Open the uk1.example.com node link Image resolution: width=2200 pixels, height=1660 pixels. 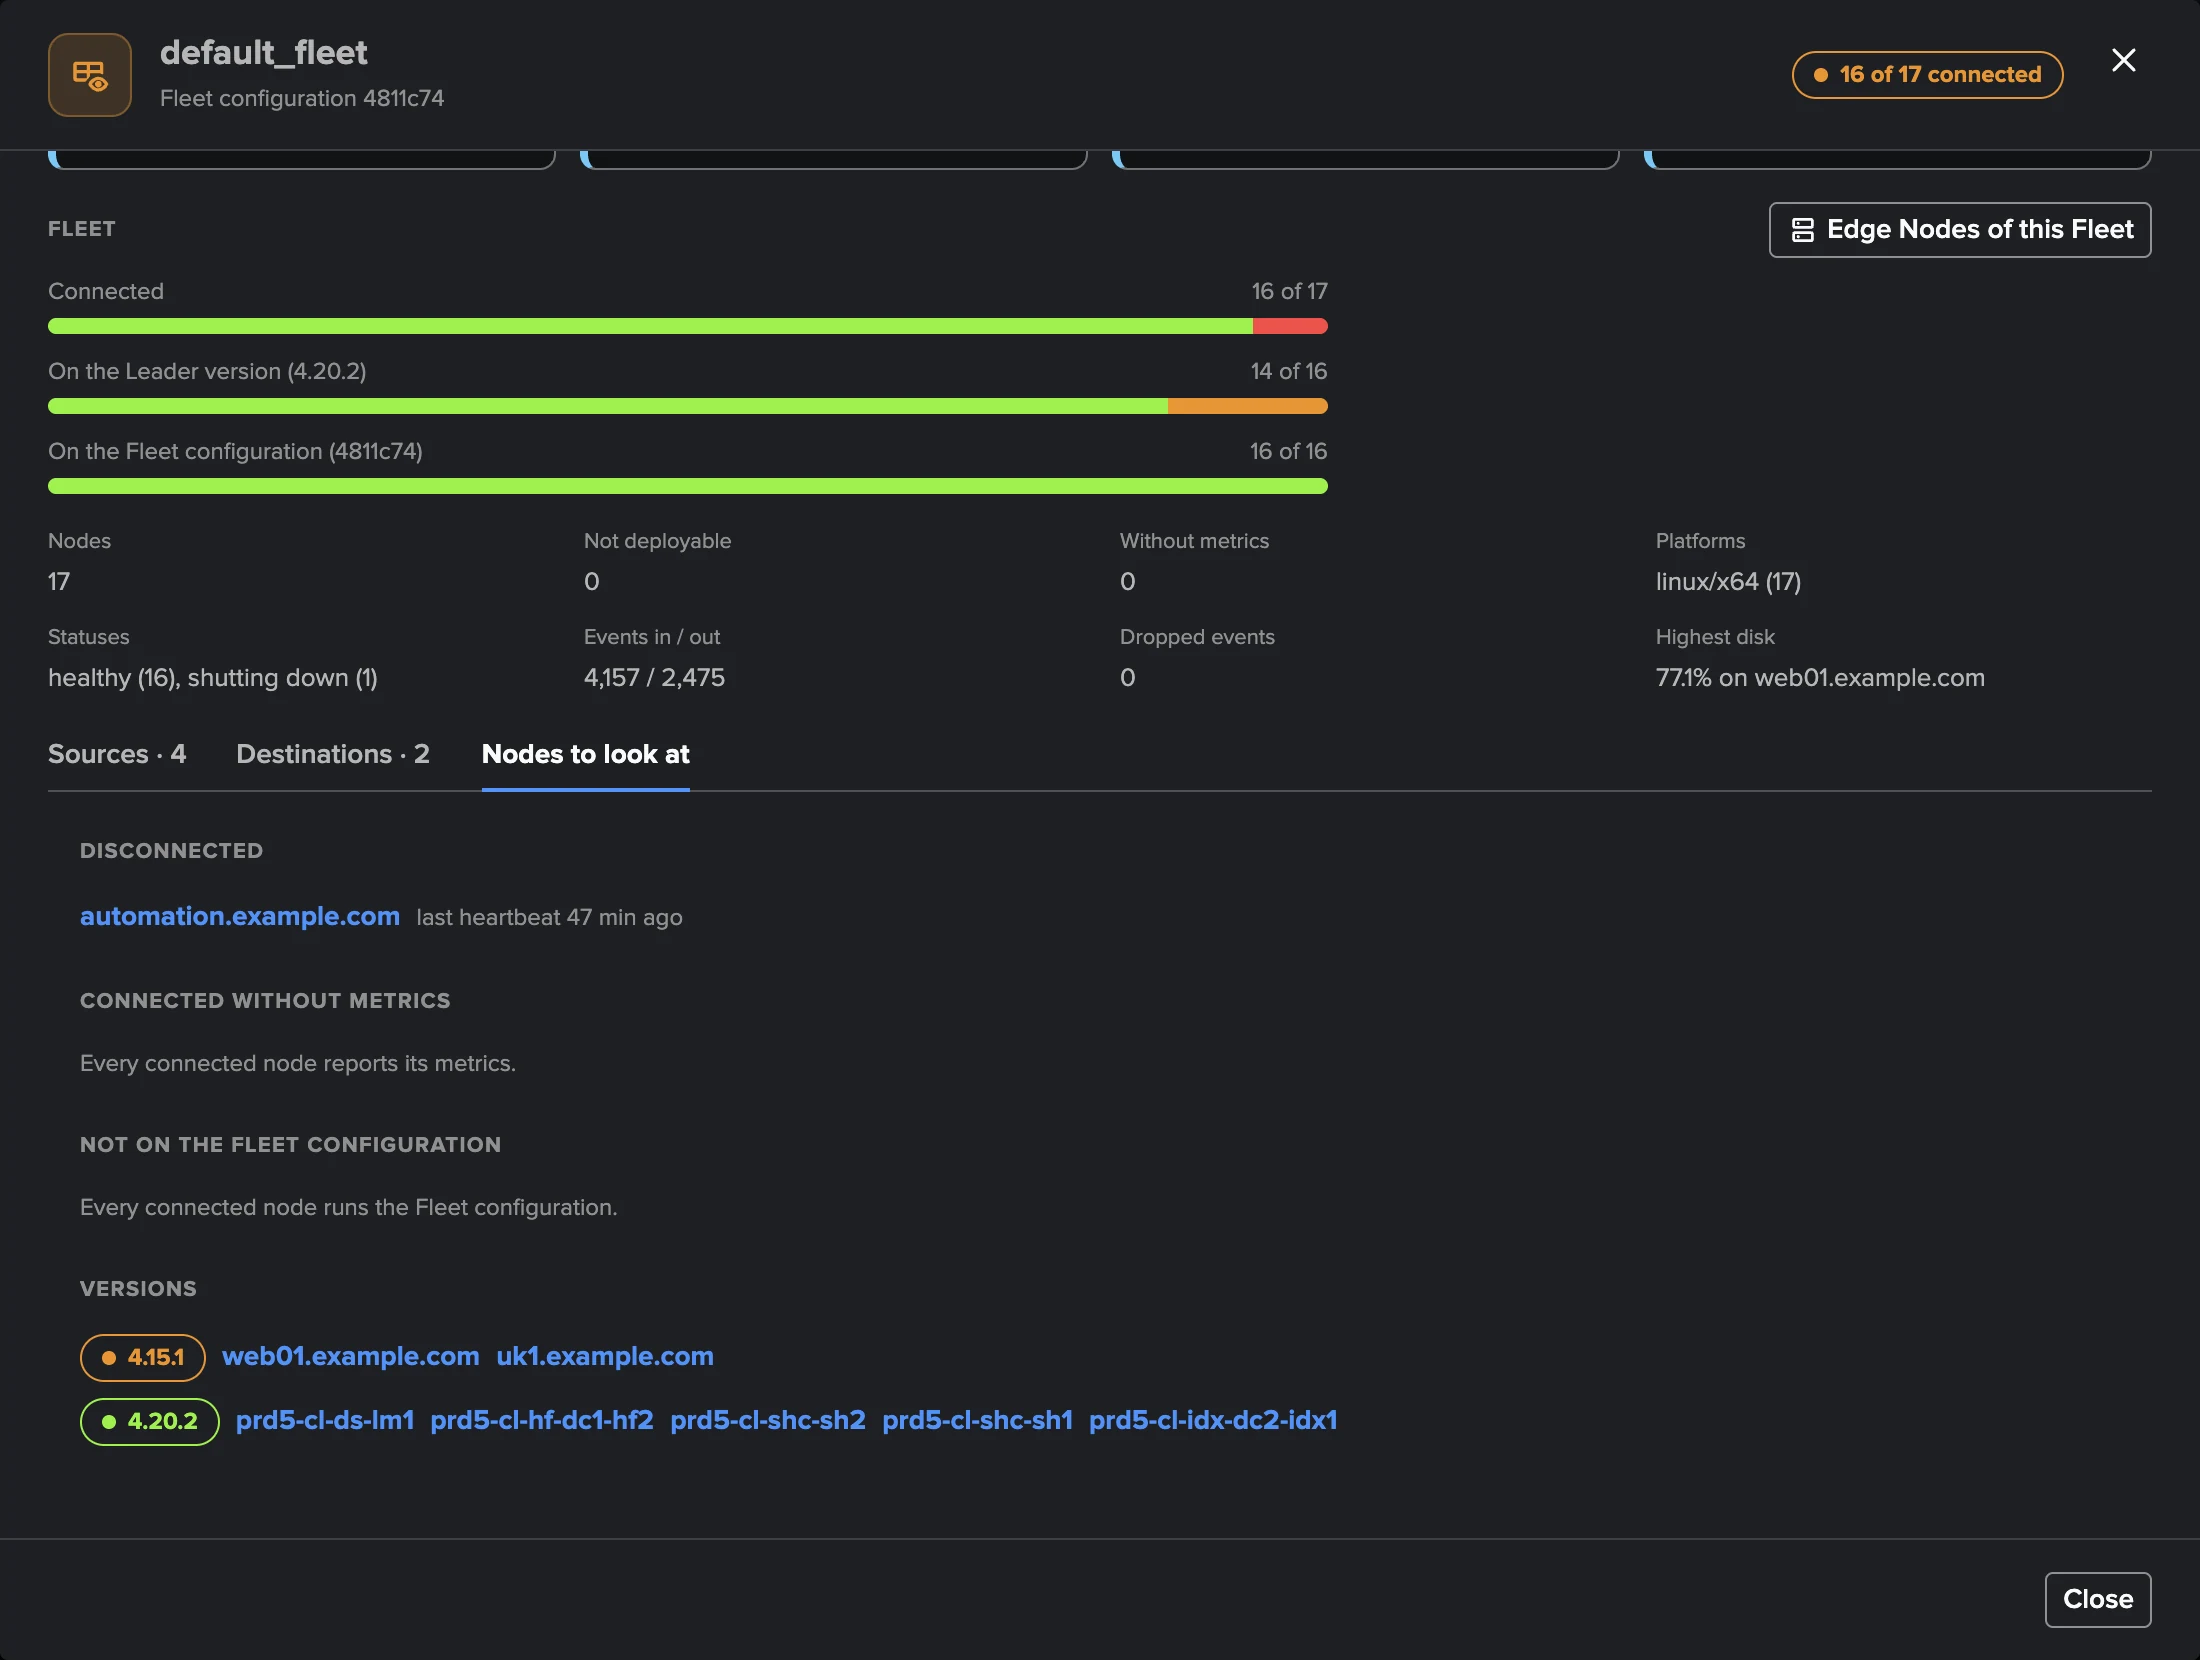pos(605,1356)
